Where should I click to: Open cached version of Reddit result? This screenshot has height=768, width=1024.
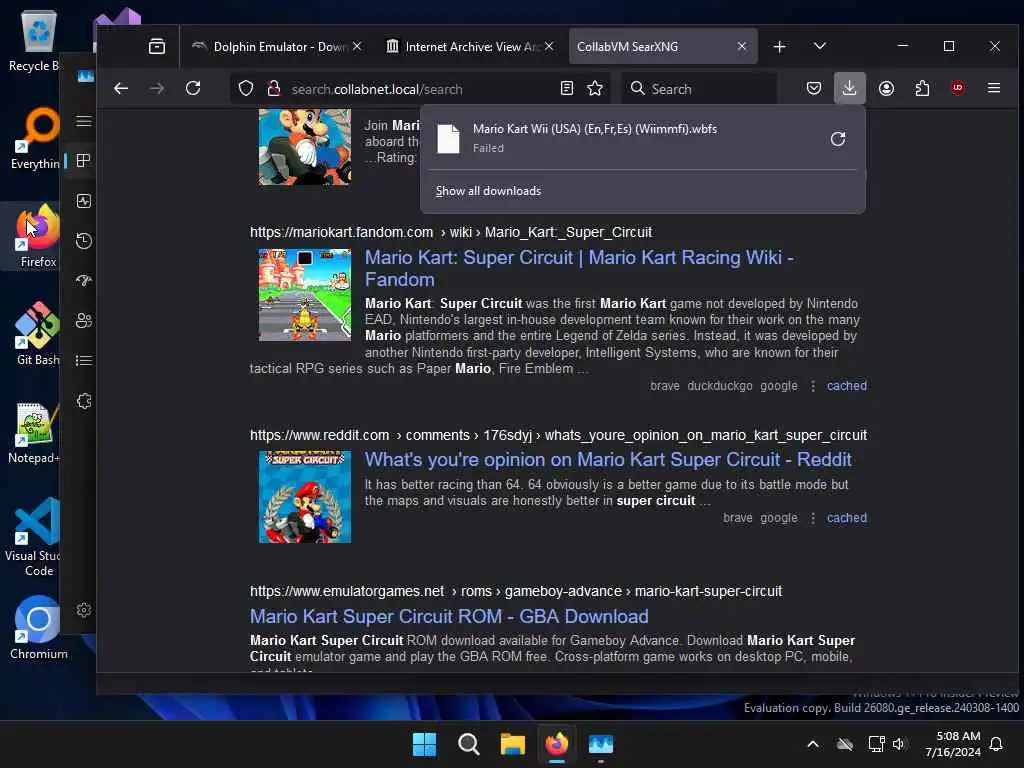(846, 518)
